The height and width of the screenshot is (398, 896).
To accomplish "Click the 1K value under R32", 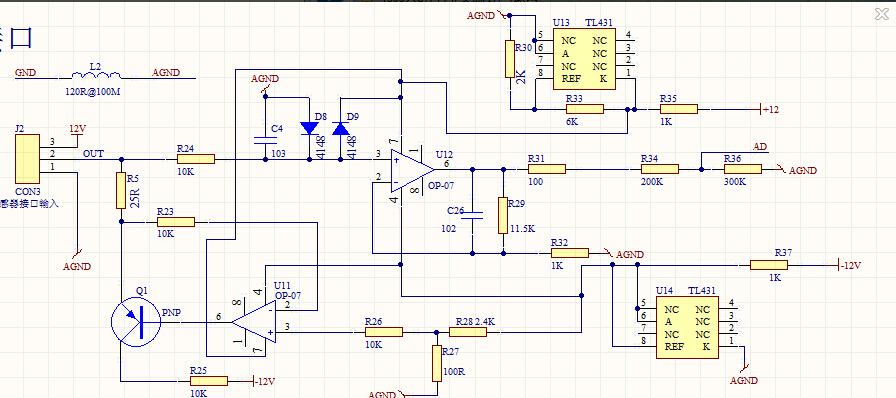I will (x=557, y=266).
